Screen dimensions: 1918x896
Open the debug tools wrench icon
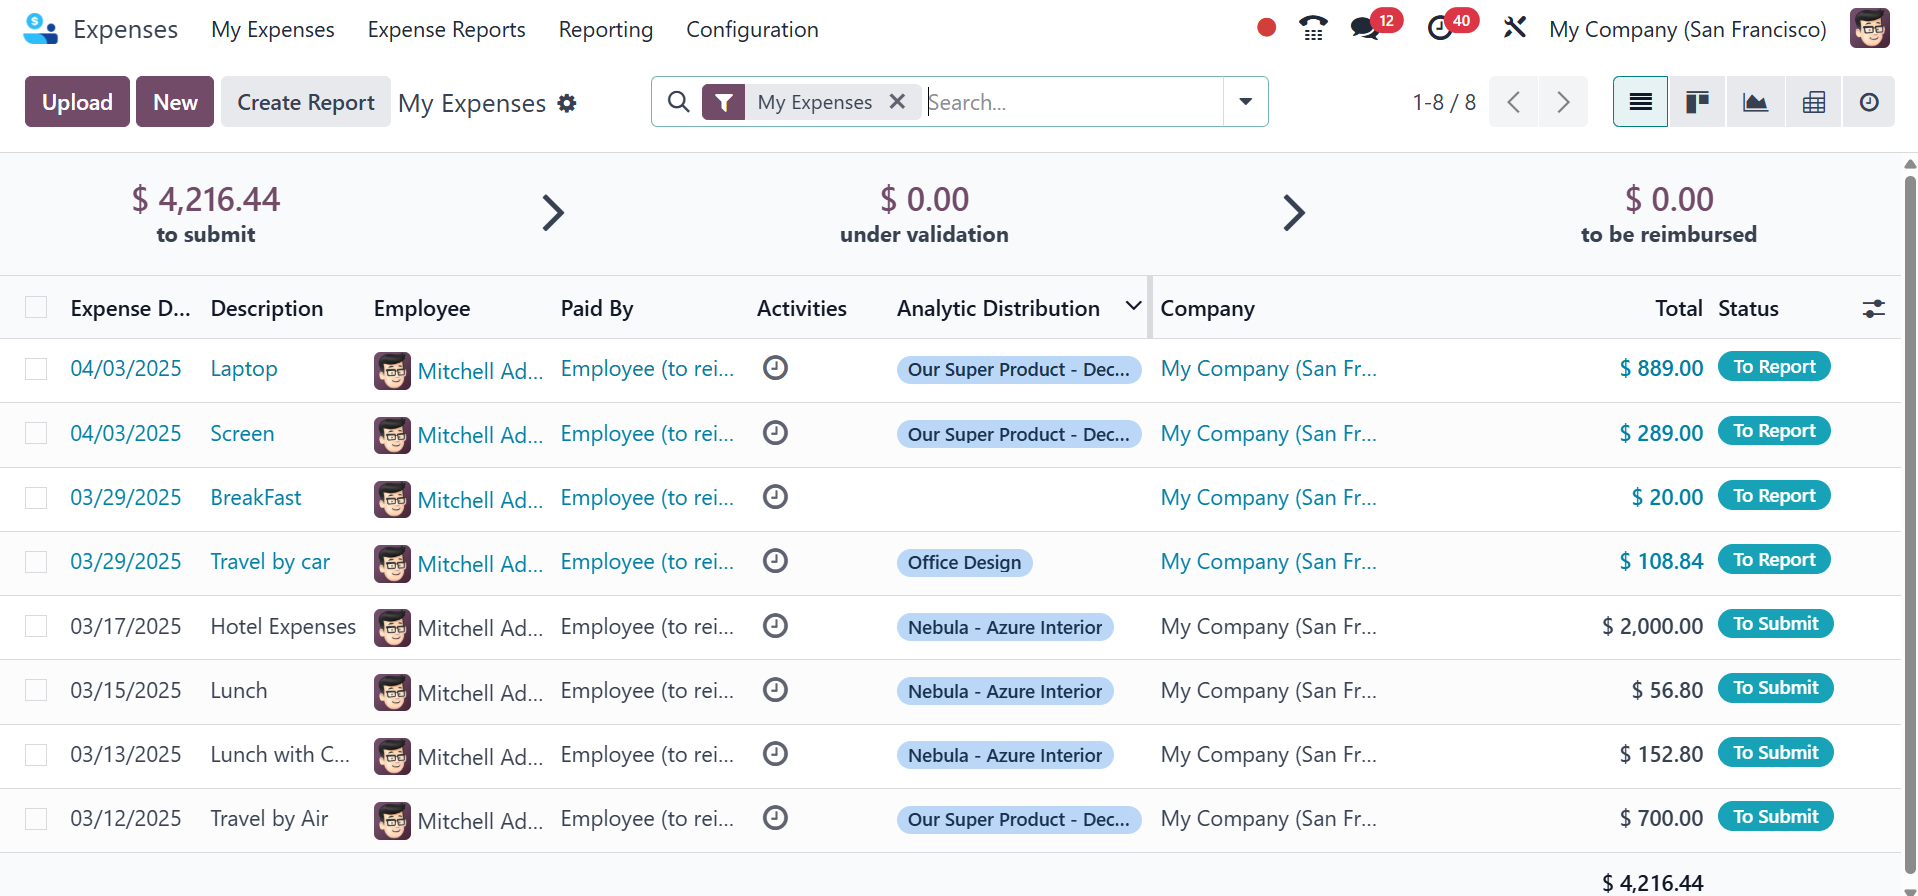click(1514, 28)
